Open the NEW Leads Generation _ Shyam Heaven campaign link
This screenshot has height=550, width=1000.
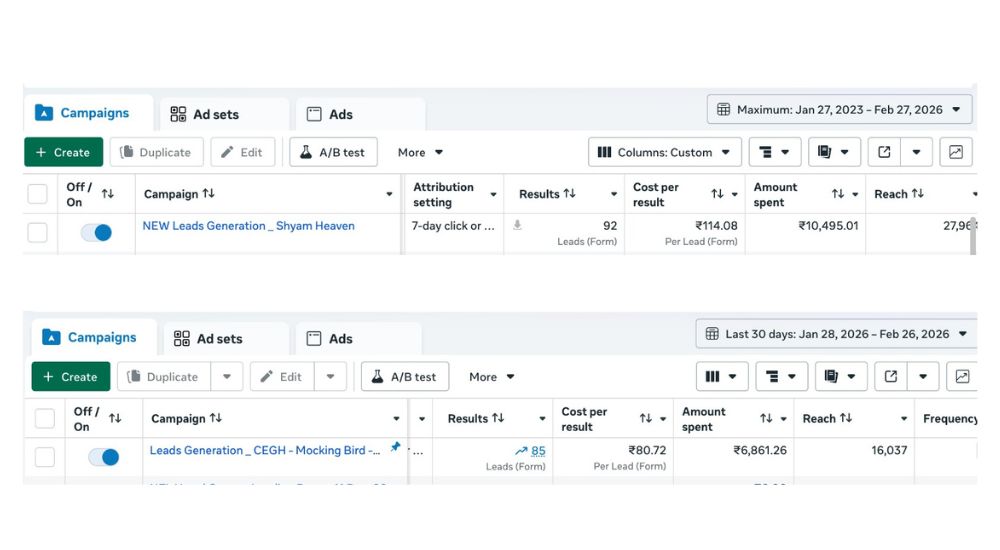tap(248, 226)
